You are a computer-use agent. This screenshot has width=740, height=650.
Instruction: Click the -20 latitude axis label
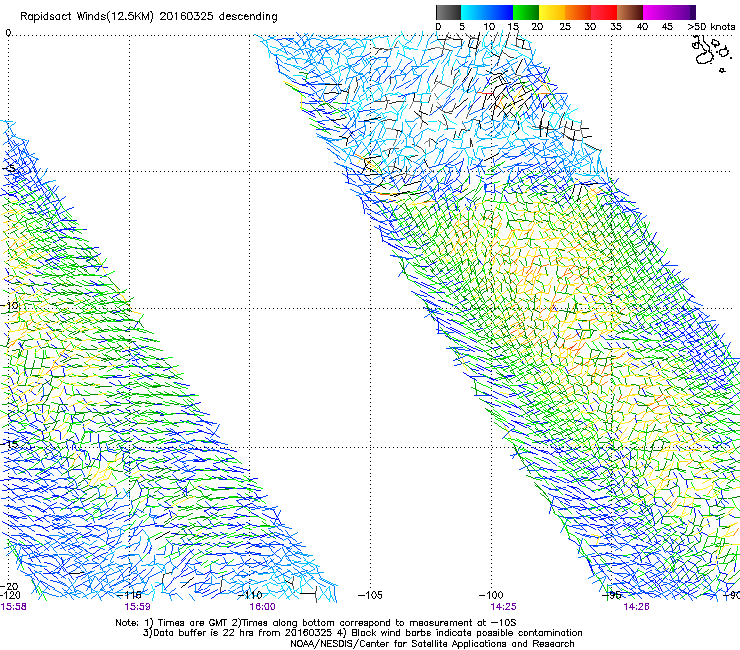(9, 586)
